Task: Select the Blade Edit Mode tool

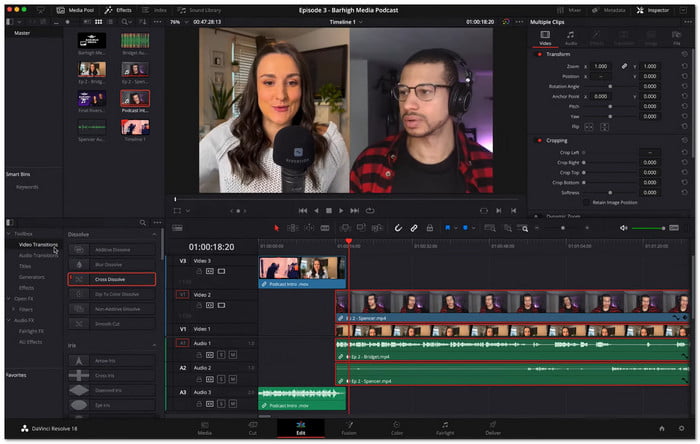Action: pyautogui.click(x=325, y=228)
